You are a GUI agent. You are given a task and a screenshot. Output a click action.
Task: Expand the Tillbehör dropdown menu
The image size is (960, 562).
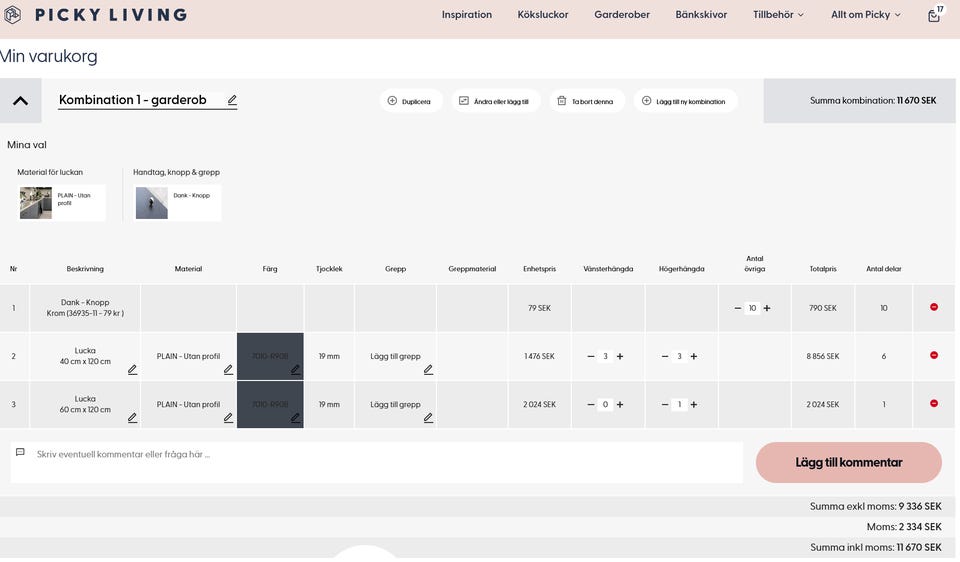click(x=778, y=15)
